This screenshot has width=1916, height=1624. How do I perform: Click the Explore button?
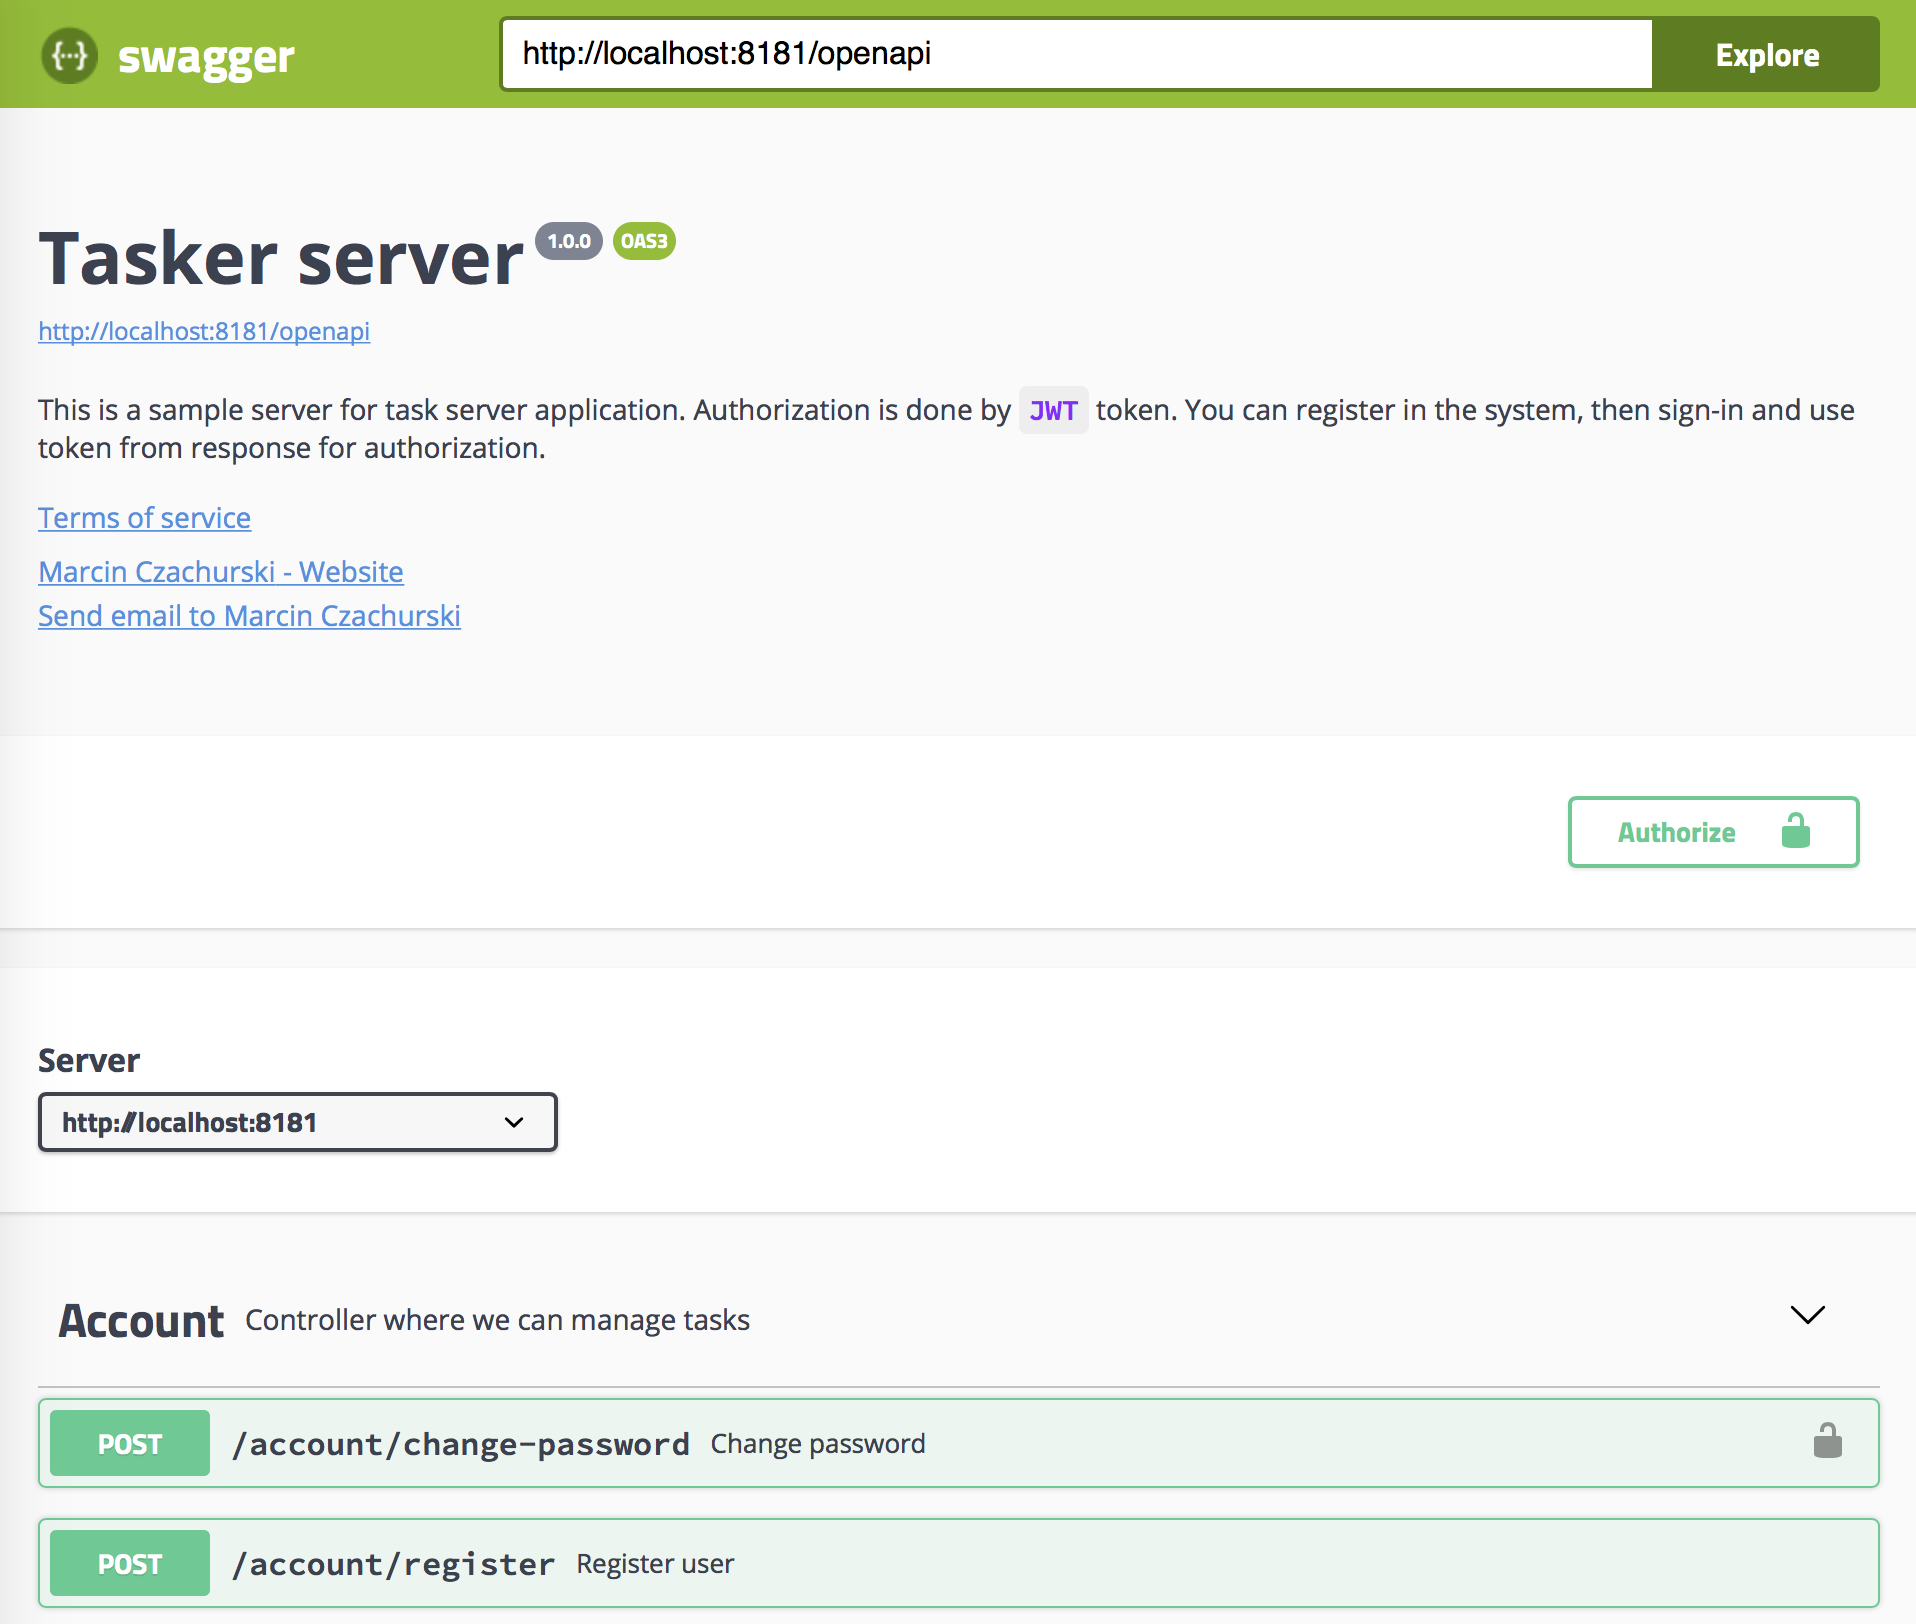pyautogui.click(x=1766, y=54)
